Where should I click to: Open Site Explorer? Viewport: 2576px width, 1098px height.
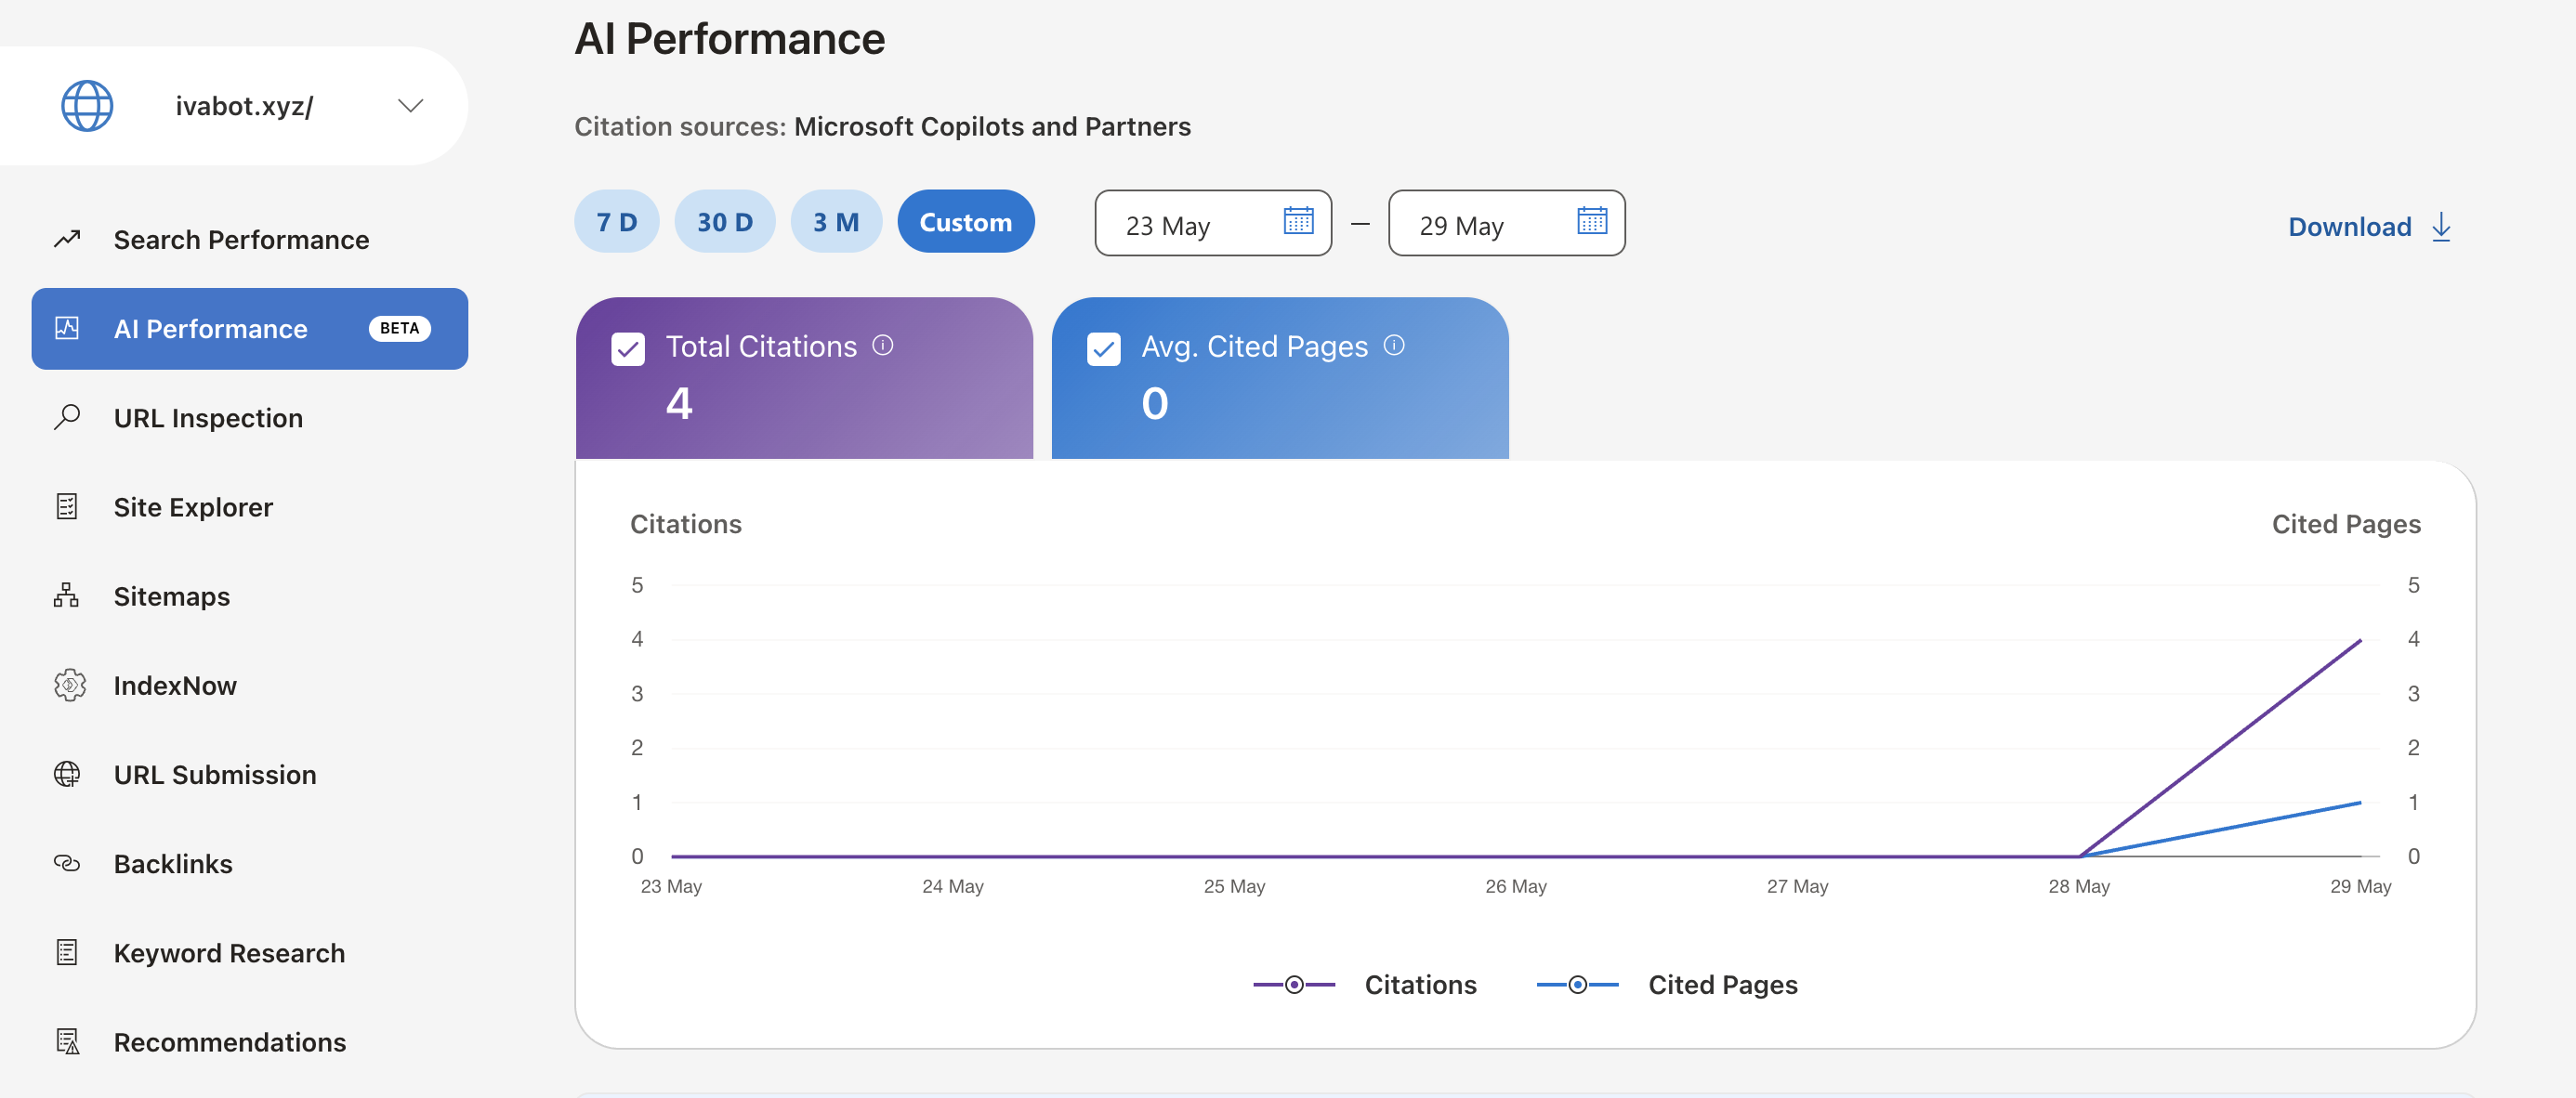tap(193, 507)
